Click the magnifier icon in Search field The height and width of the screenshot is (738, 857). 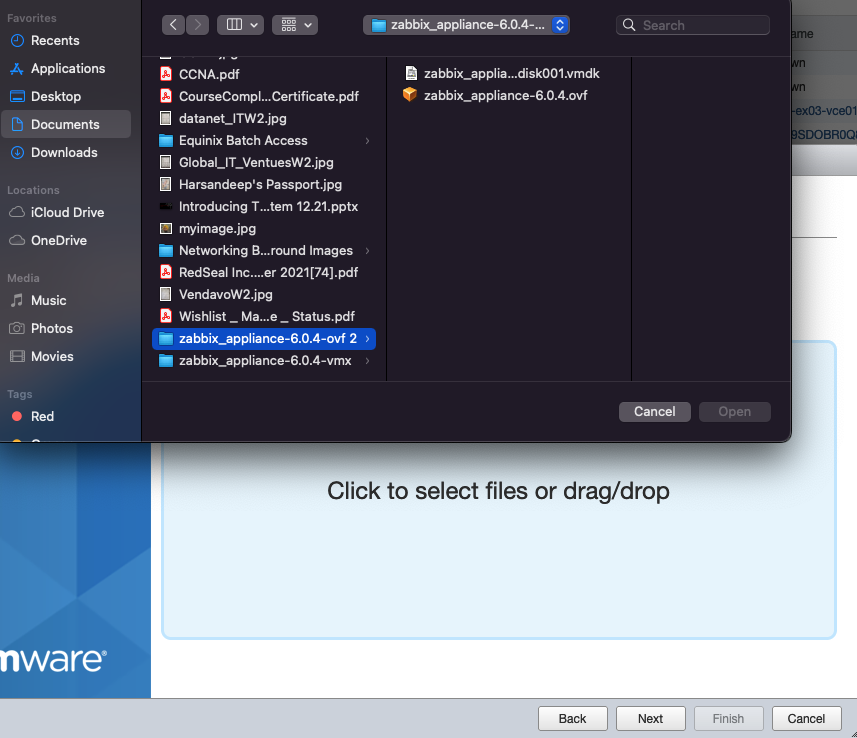pyautogui.click(x=629, y=25)
